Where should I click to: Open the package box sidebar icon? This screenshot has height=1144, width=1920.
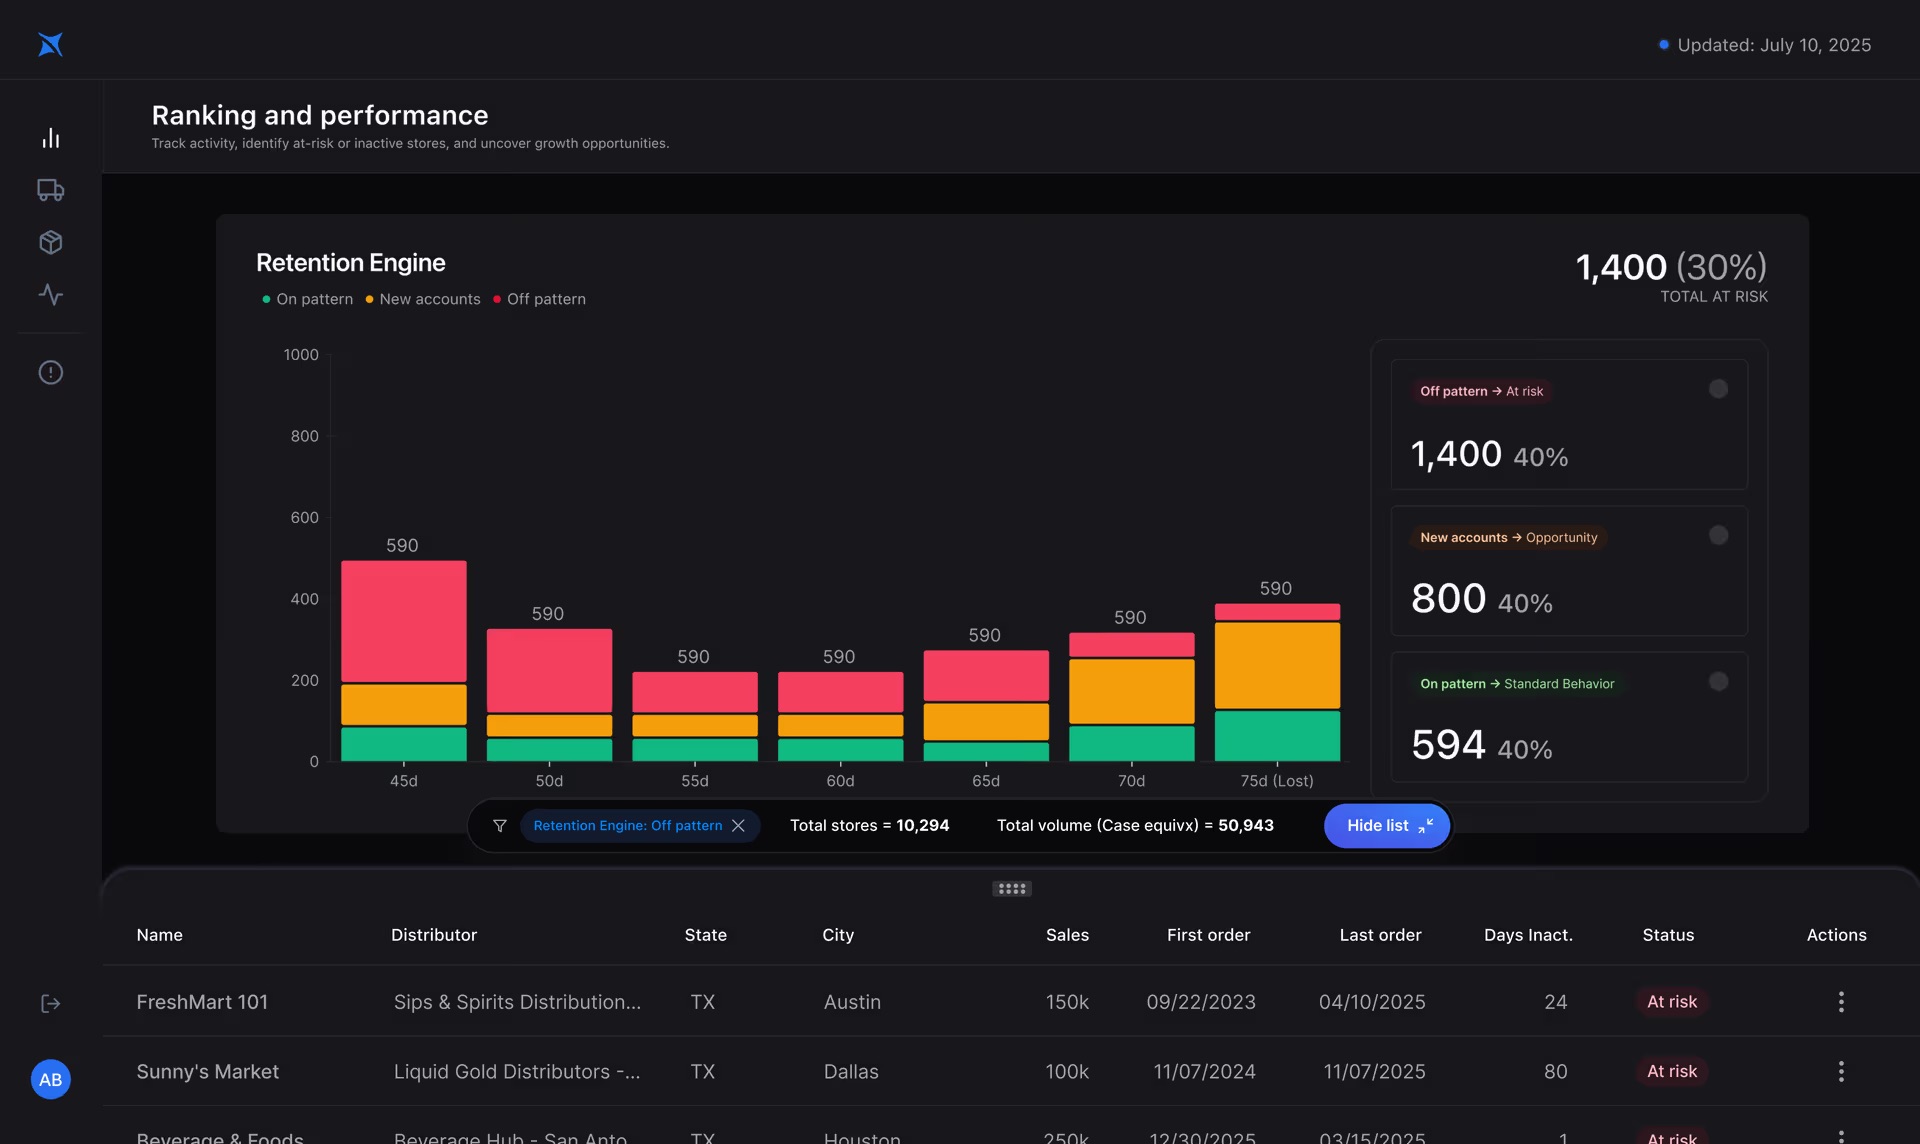click(x=51, y=242)
